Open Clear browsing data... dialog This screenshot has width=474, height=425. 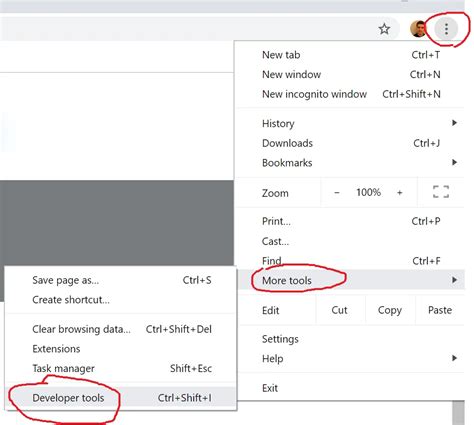[x=121, y=329]
